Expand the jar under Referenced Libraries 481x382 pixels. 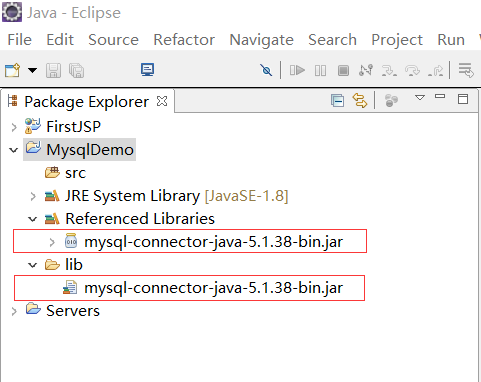pyautogui.click(x=52, y=242)
